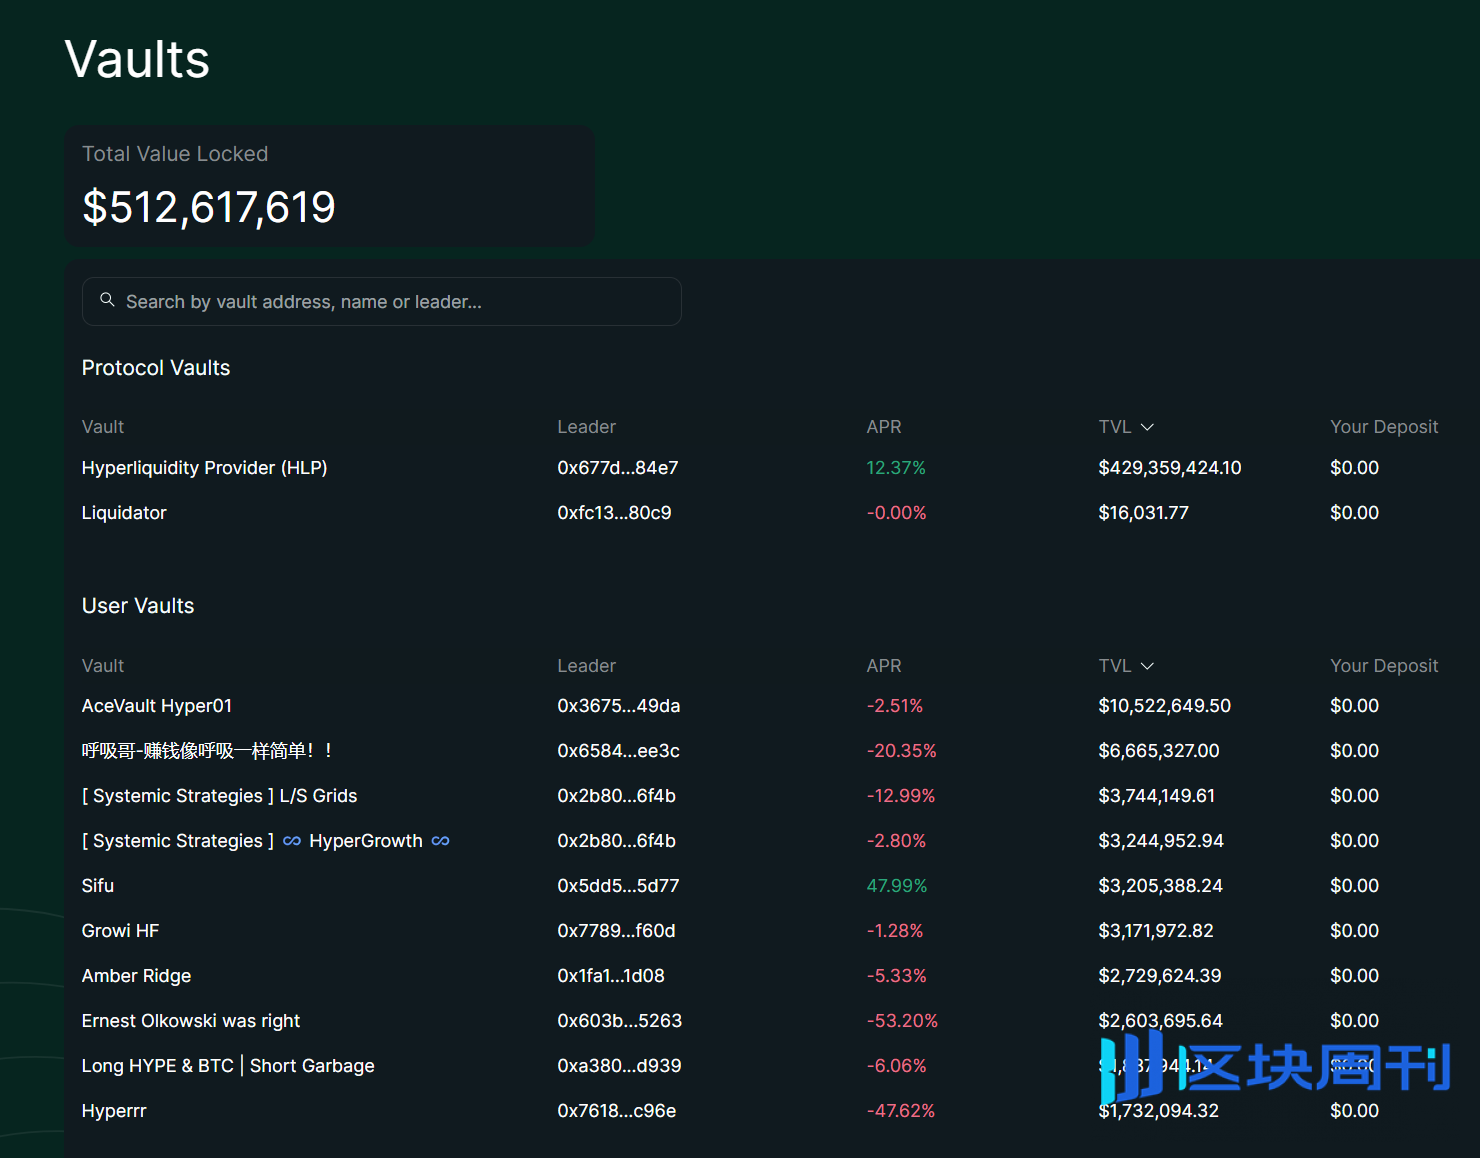
Task: Sort Protocol Vaults by TVL chevron
Action: [1147, 427]
